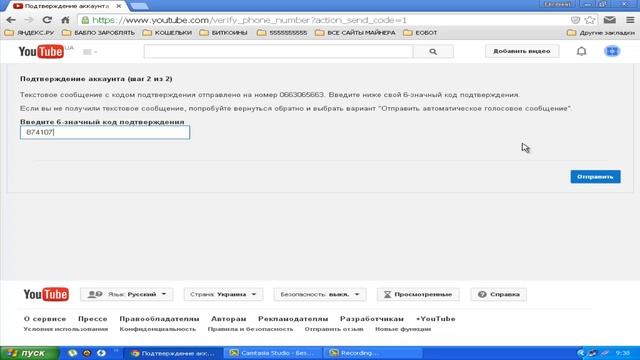The width and height of the screenshot is (640, 360).
Task: Click the browser forward arrow
Action: pos(29,20)
